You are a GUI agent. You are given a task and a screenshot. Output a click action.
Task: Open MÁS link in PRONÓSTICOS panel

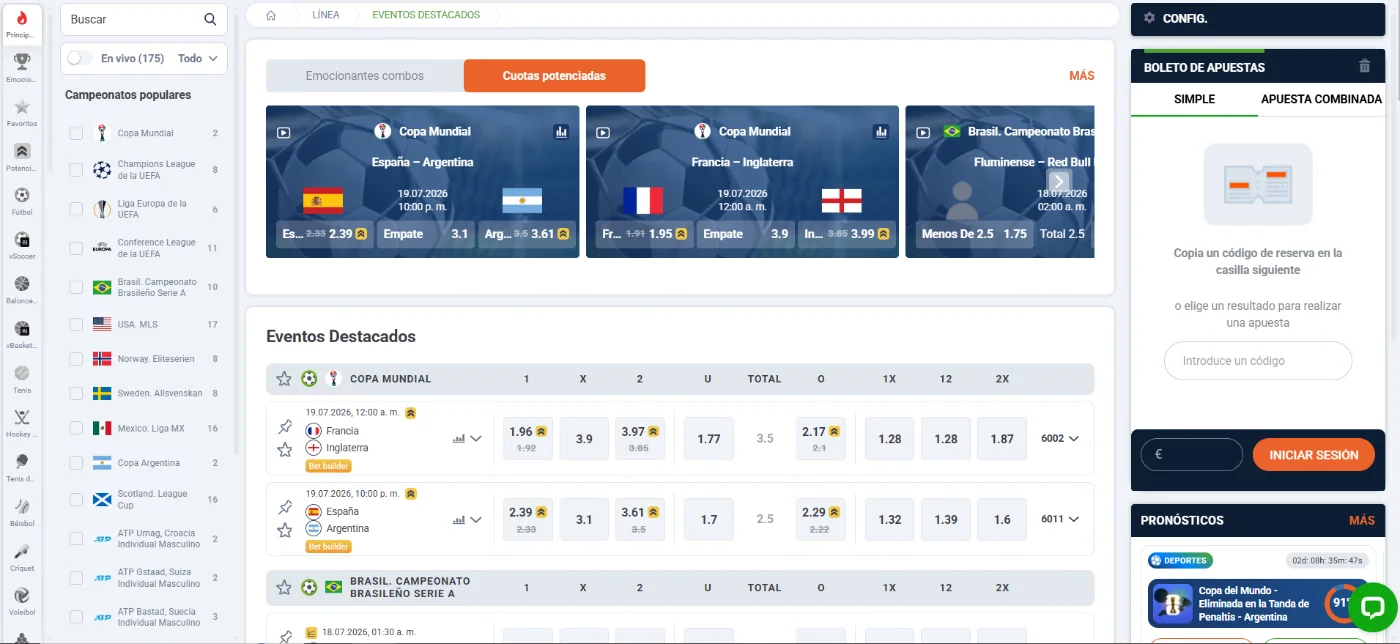point(1362,520)
